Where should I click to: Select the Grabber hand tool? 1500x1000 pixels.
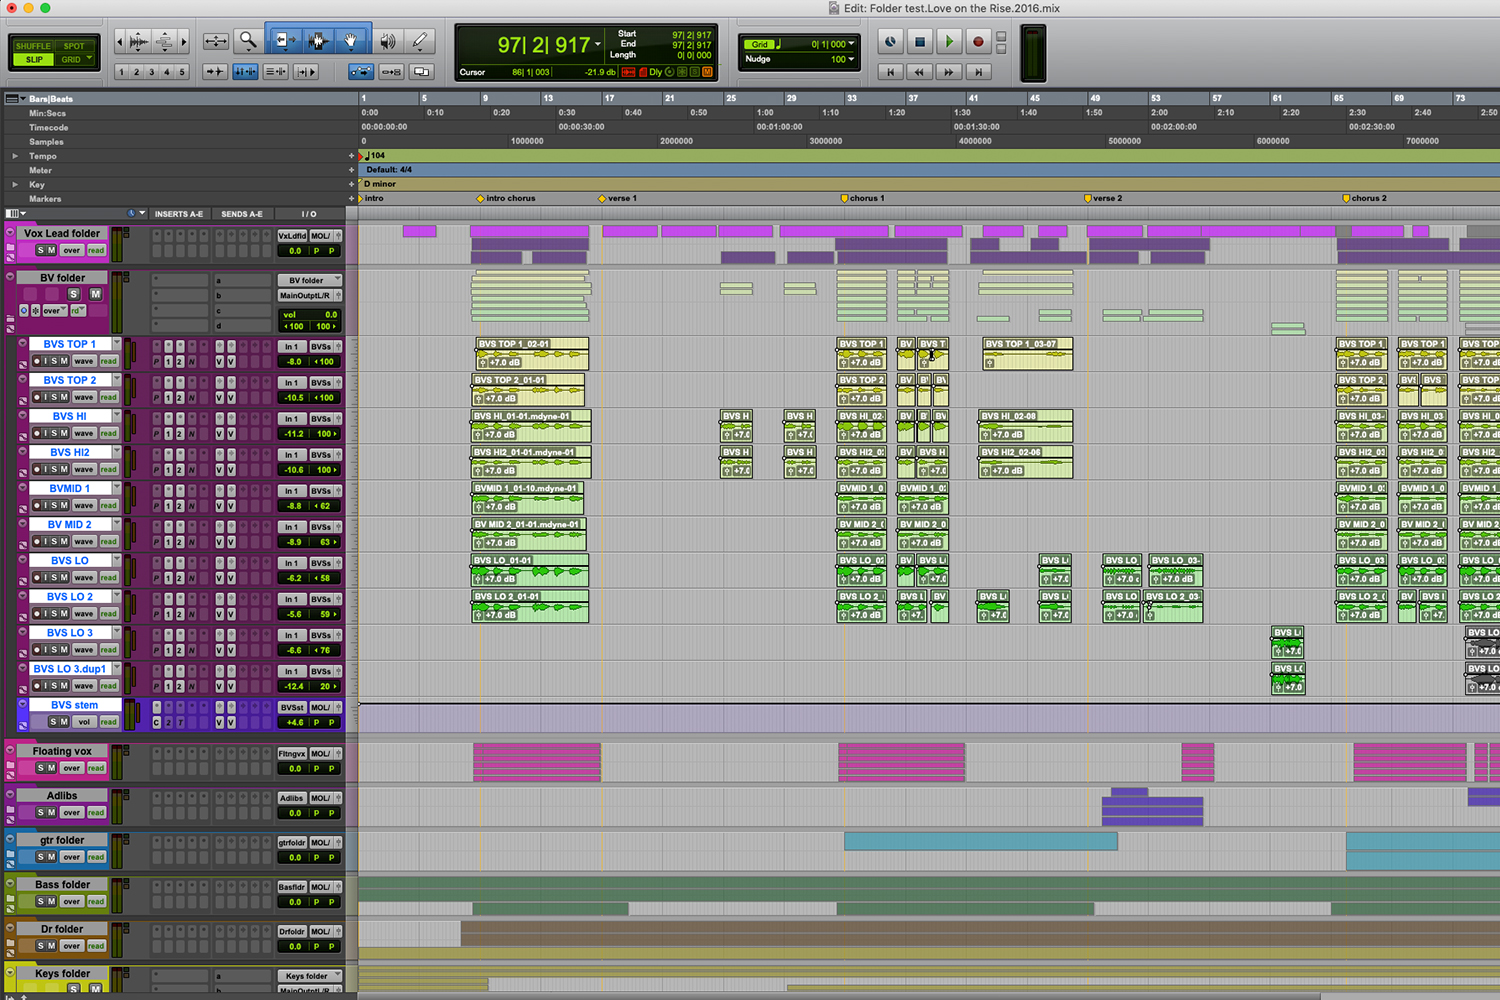352,41
